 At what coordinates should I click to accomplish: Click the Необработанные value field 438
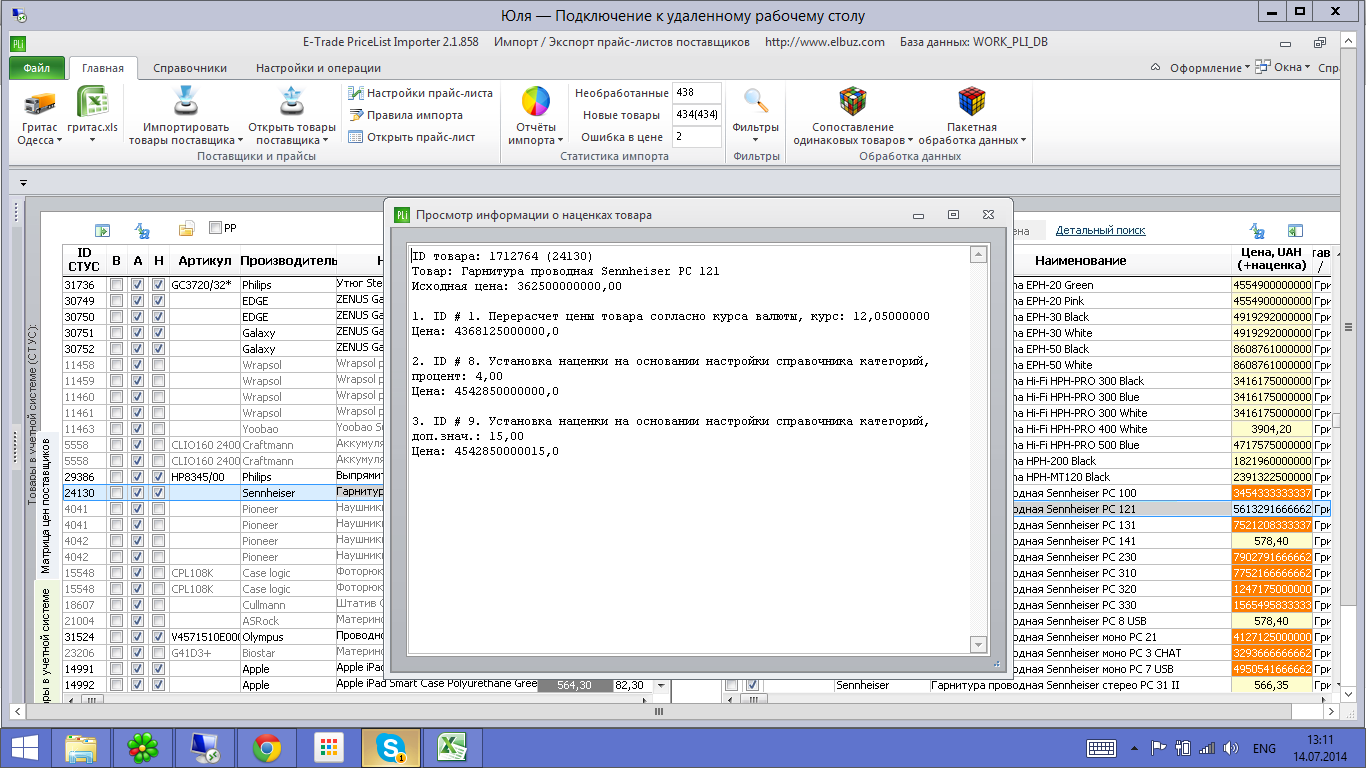697,93
